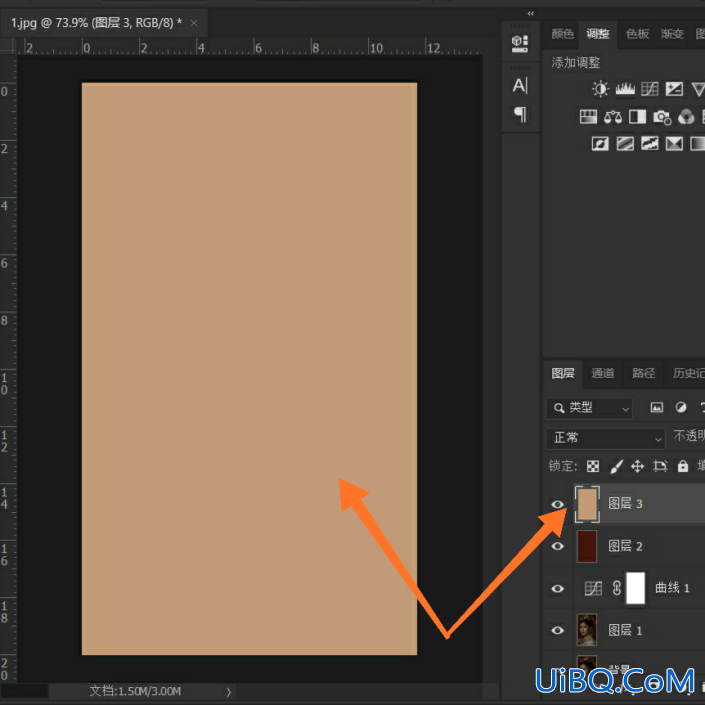Toggle pixel layer filter icon
This screenshot has height=705, width=705.
click(x=657, y=408)
